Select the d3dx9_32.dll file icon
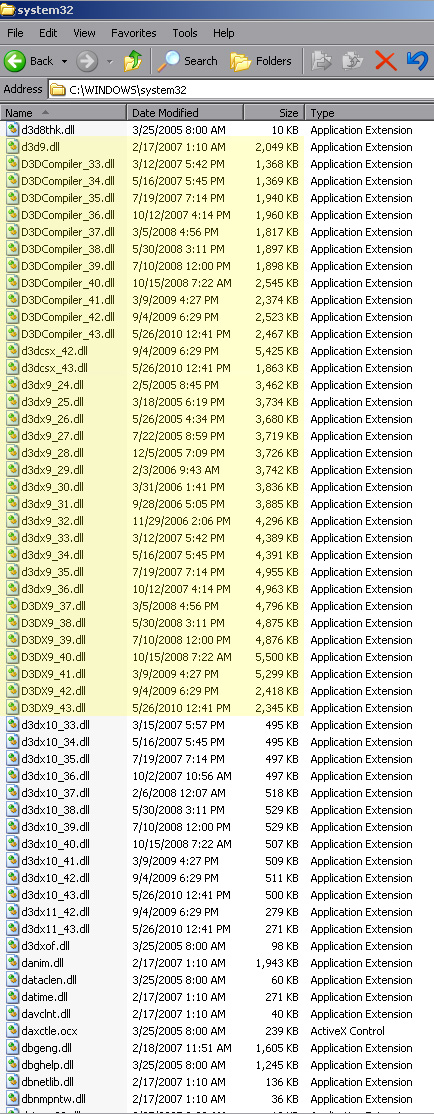Screen dimensions: 434x1114 click(x=12, y=521)
